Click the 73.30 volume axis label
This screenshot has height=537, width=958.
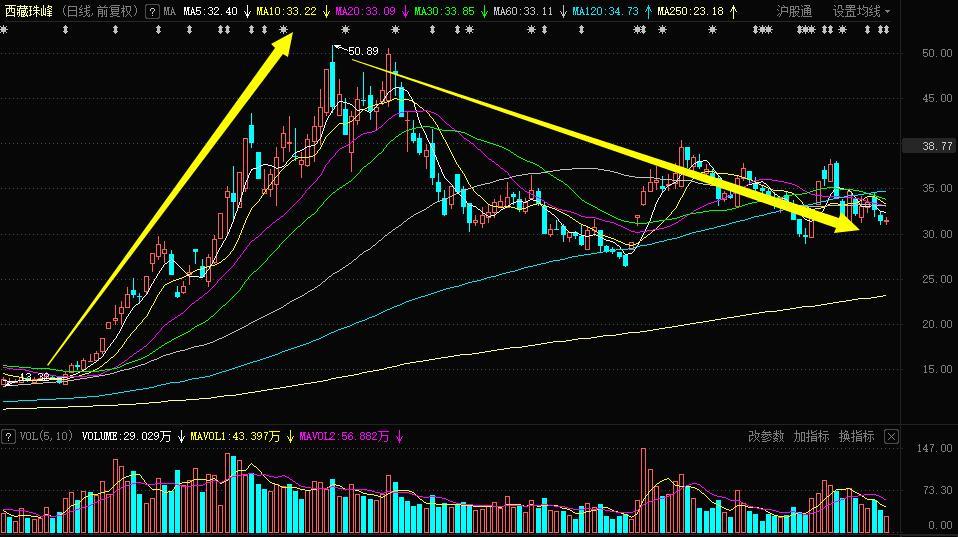pyautogui.click(x=937, y=490)
